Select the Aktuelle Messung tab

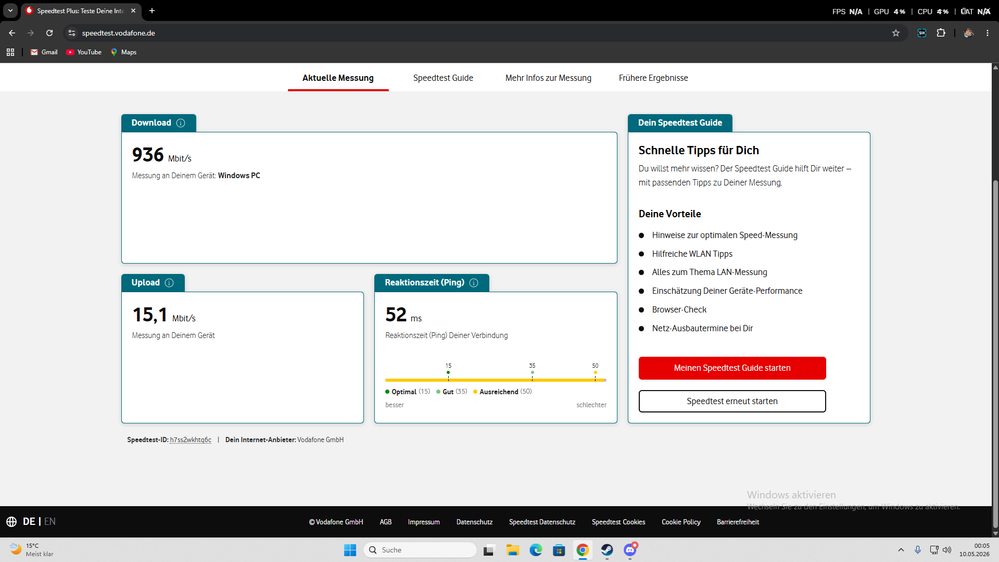click(338, 78)
